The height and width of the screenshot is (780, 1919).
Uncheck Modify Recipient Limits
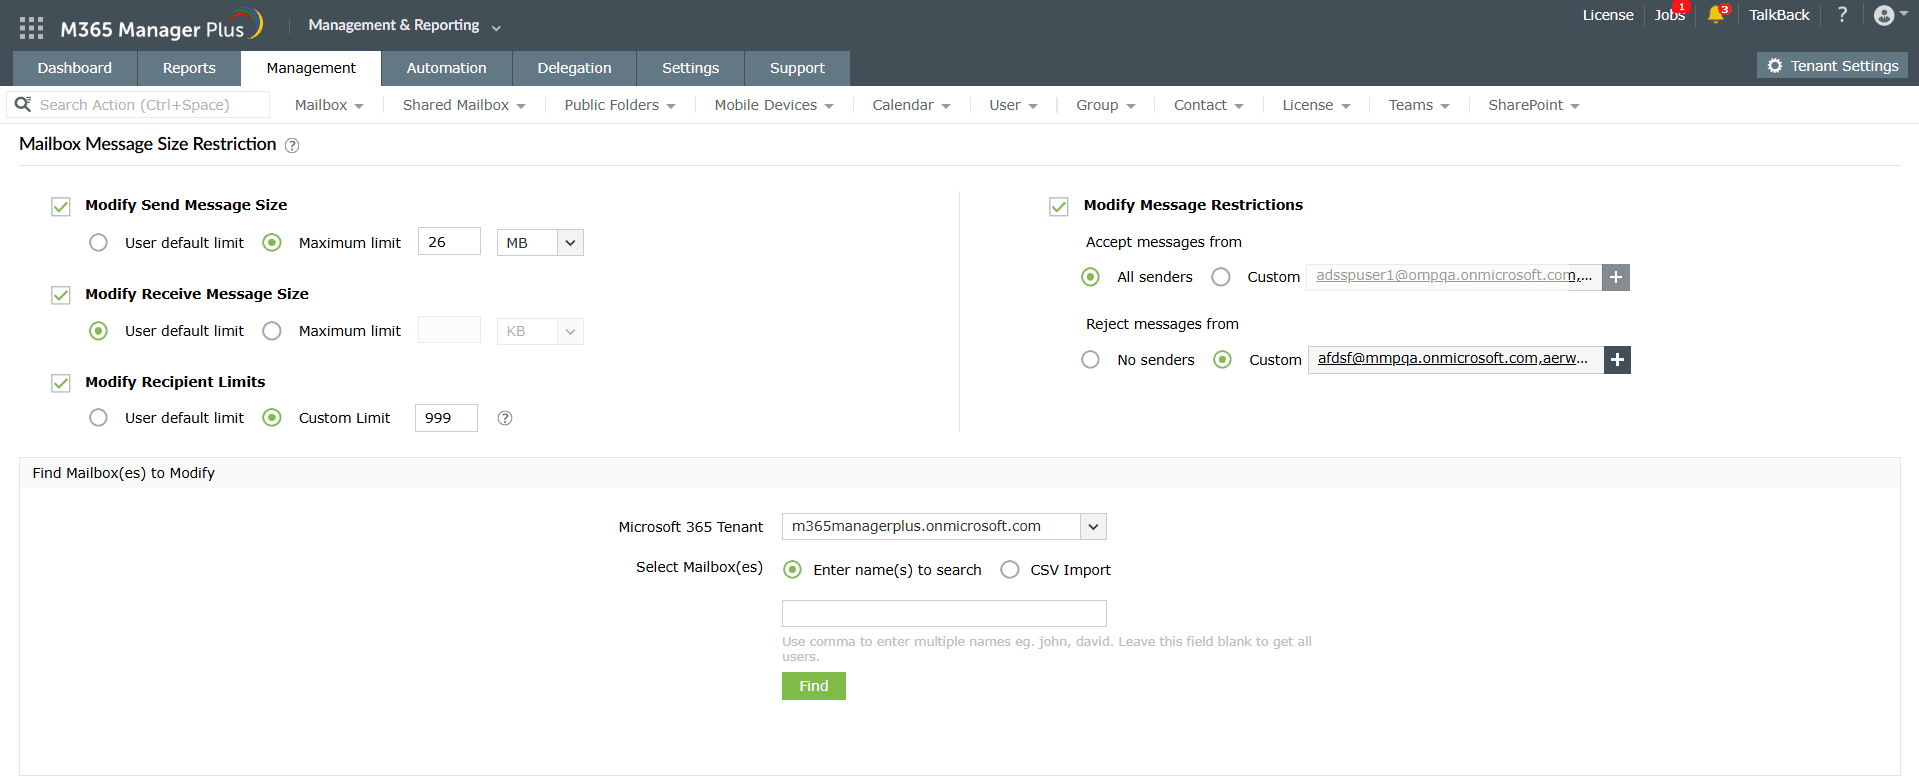click(61, 383)
